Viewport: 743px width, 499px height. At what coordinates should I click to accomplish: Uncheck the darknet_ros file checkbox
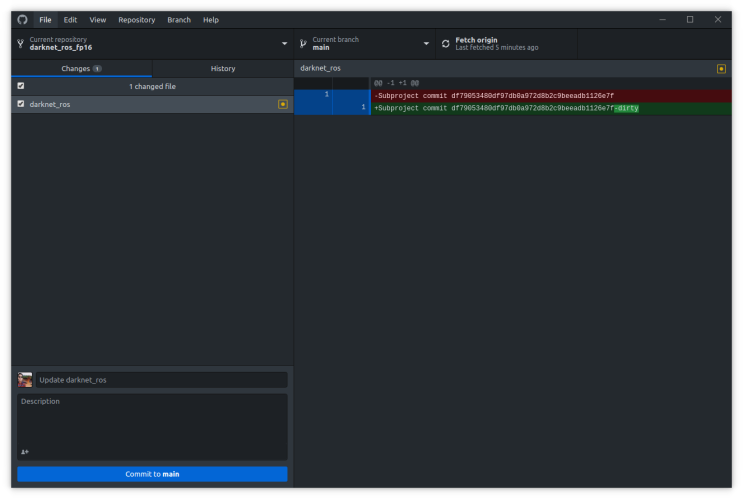click(x=21, y=104)
